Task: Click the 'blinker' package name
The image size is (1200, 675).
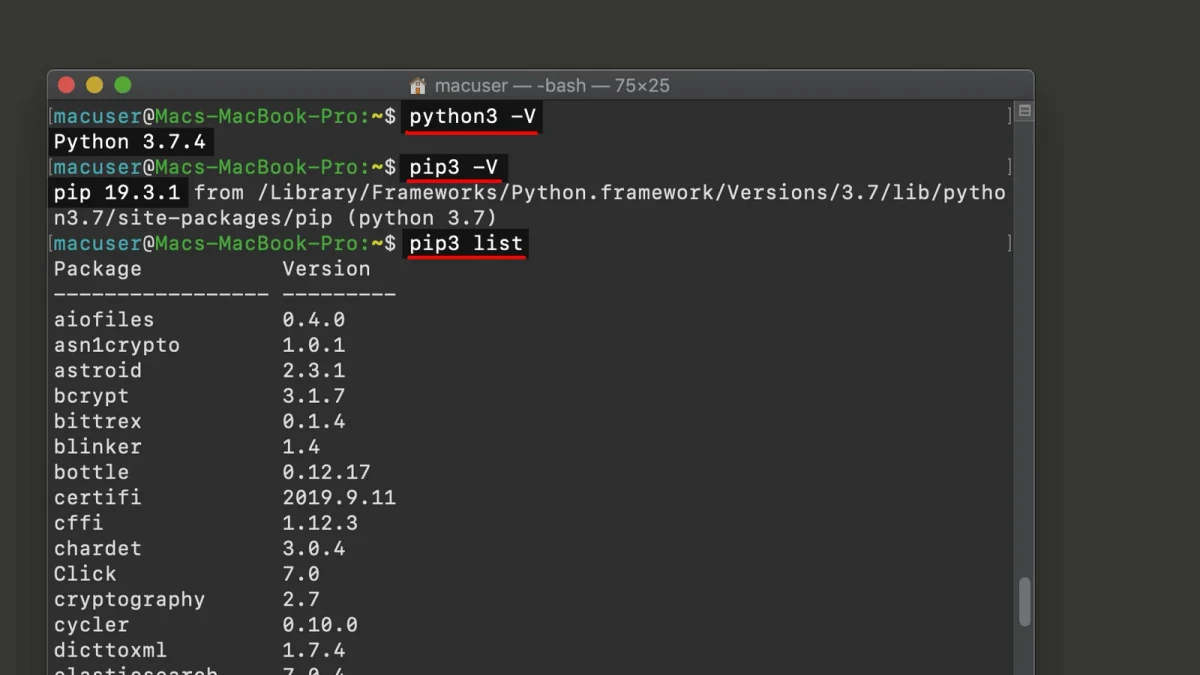Action: tap(98, 447)
